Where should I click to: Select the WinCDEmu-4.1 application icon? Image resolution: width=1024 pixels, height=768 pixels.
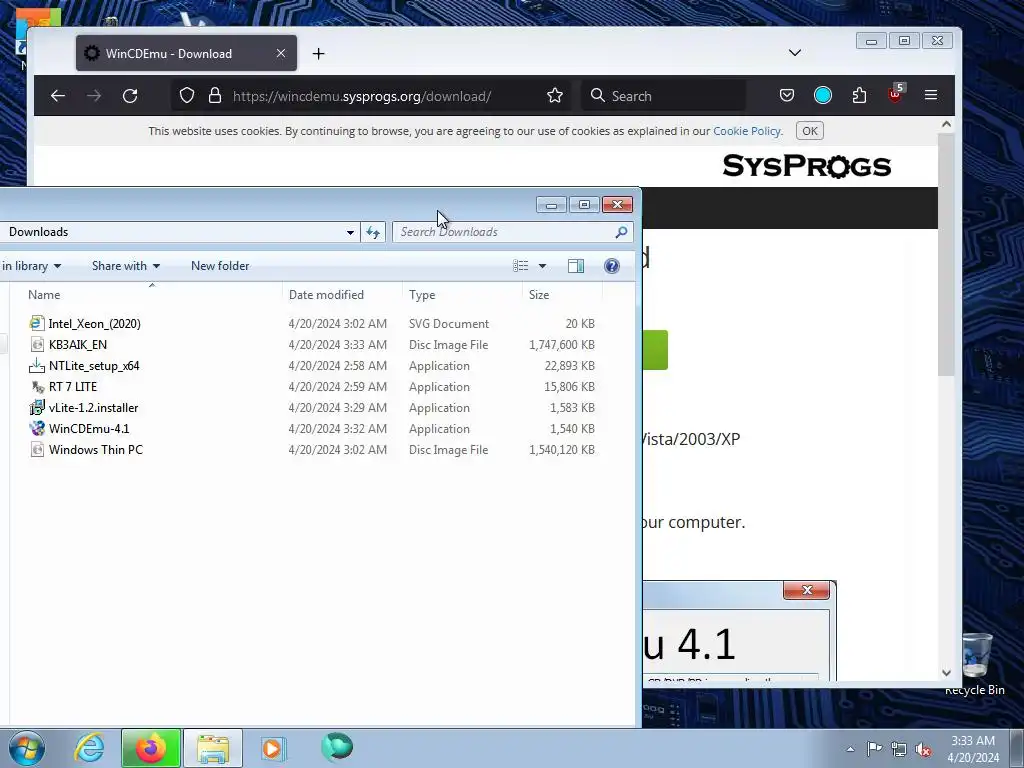(37, 428)
